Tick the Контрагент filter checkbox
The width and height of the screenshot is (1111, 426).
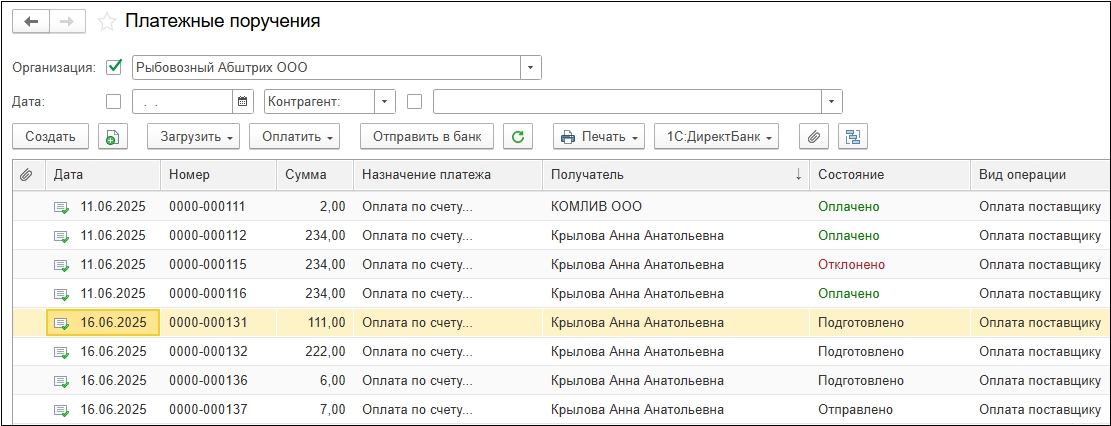coord(415,101)
